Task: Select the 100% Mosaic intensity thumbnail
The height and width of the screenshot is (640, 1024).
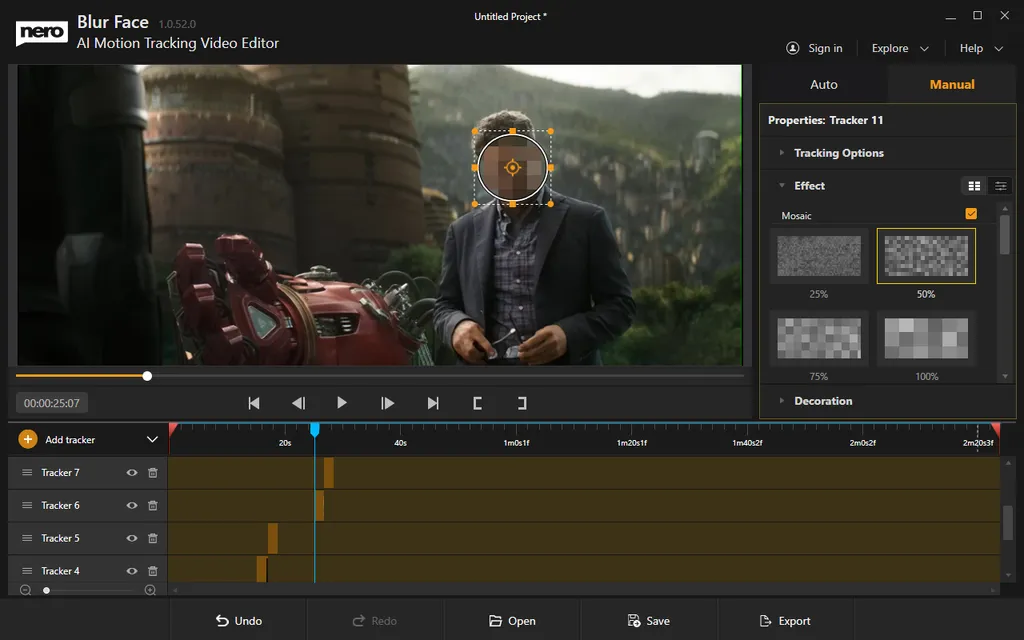Action: pos(925,339)
